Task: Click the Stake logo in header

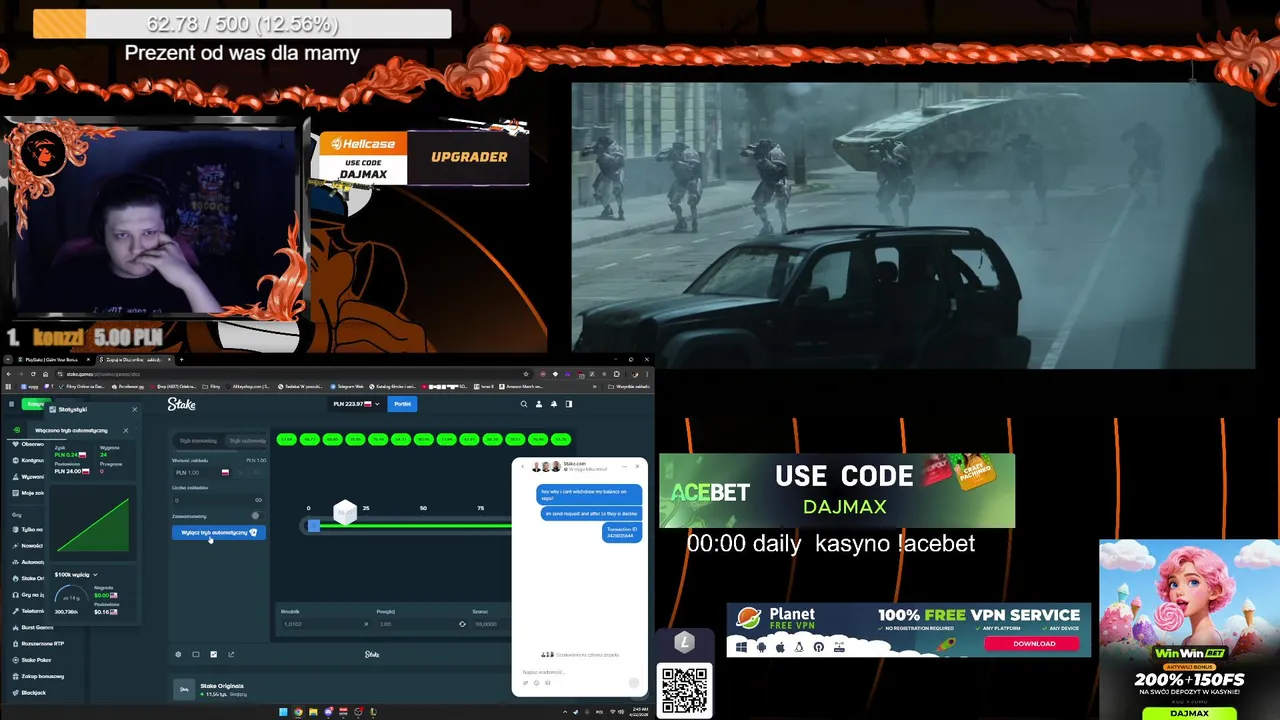Action: [x=181, y=404]
